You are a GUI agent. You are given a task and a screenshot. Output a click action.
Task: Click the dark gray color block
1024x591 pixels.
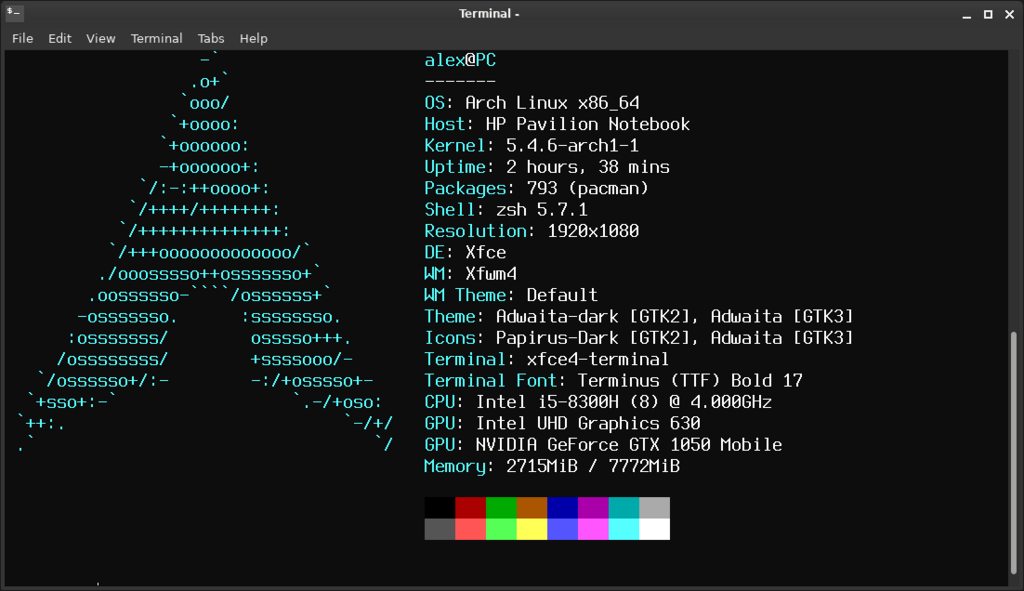click(440, 529)
